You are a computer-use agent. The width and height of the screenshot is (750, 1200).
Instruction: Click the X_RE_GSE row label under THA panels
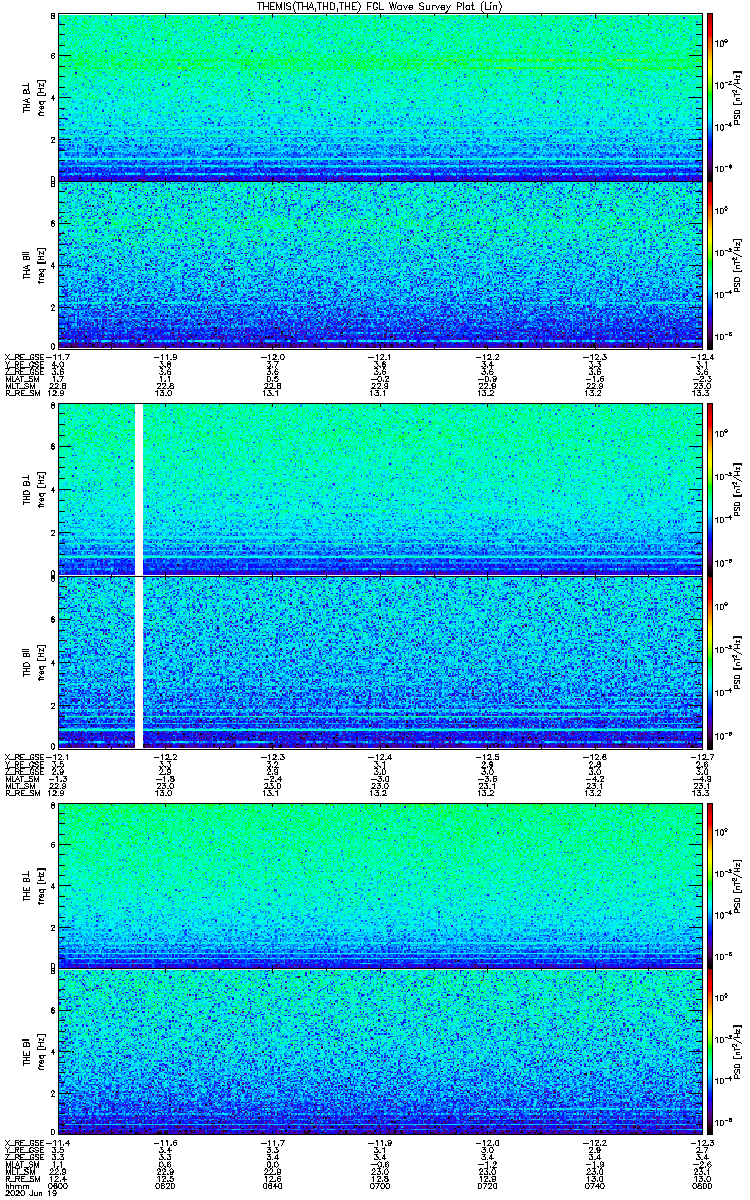click(x=24, y=357)
